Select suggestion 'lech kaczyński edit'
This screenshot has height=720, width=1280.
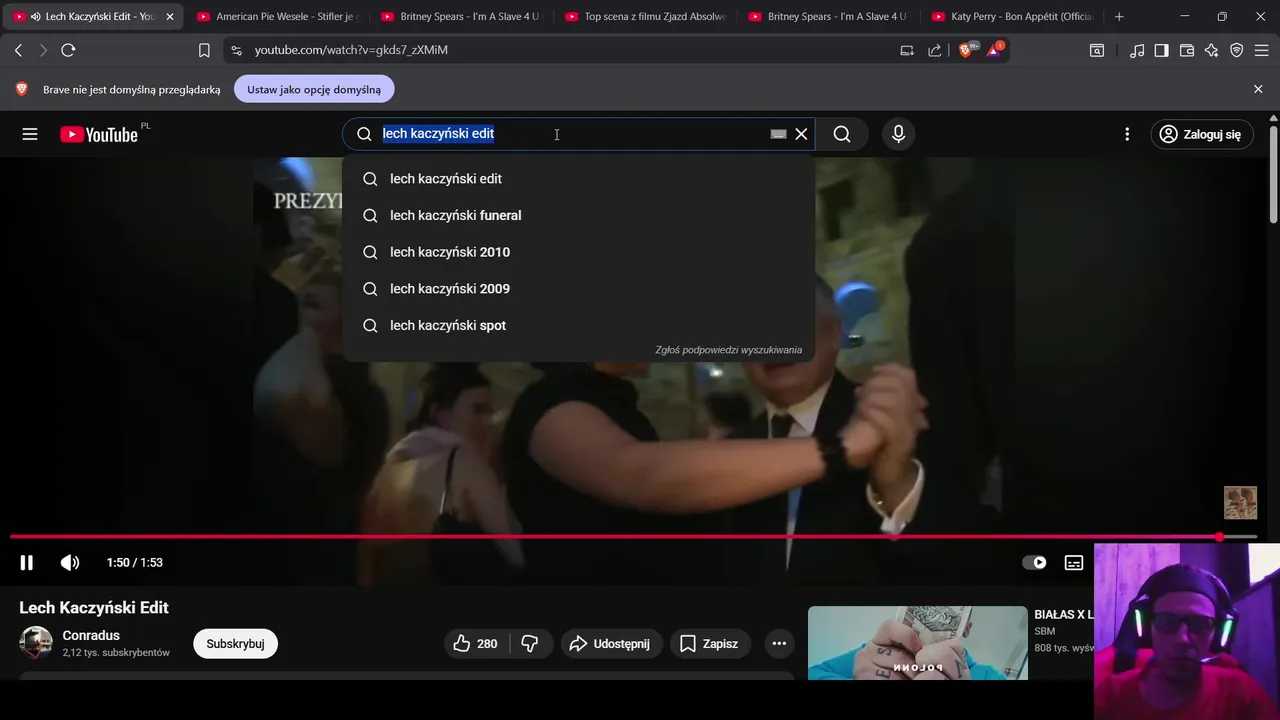click(578, 179)
